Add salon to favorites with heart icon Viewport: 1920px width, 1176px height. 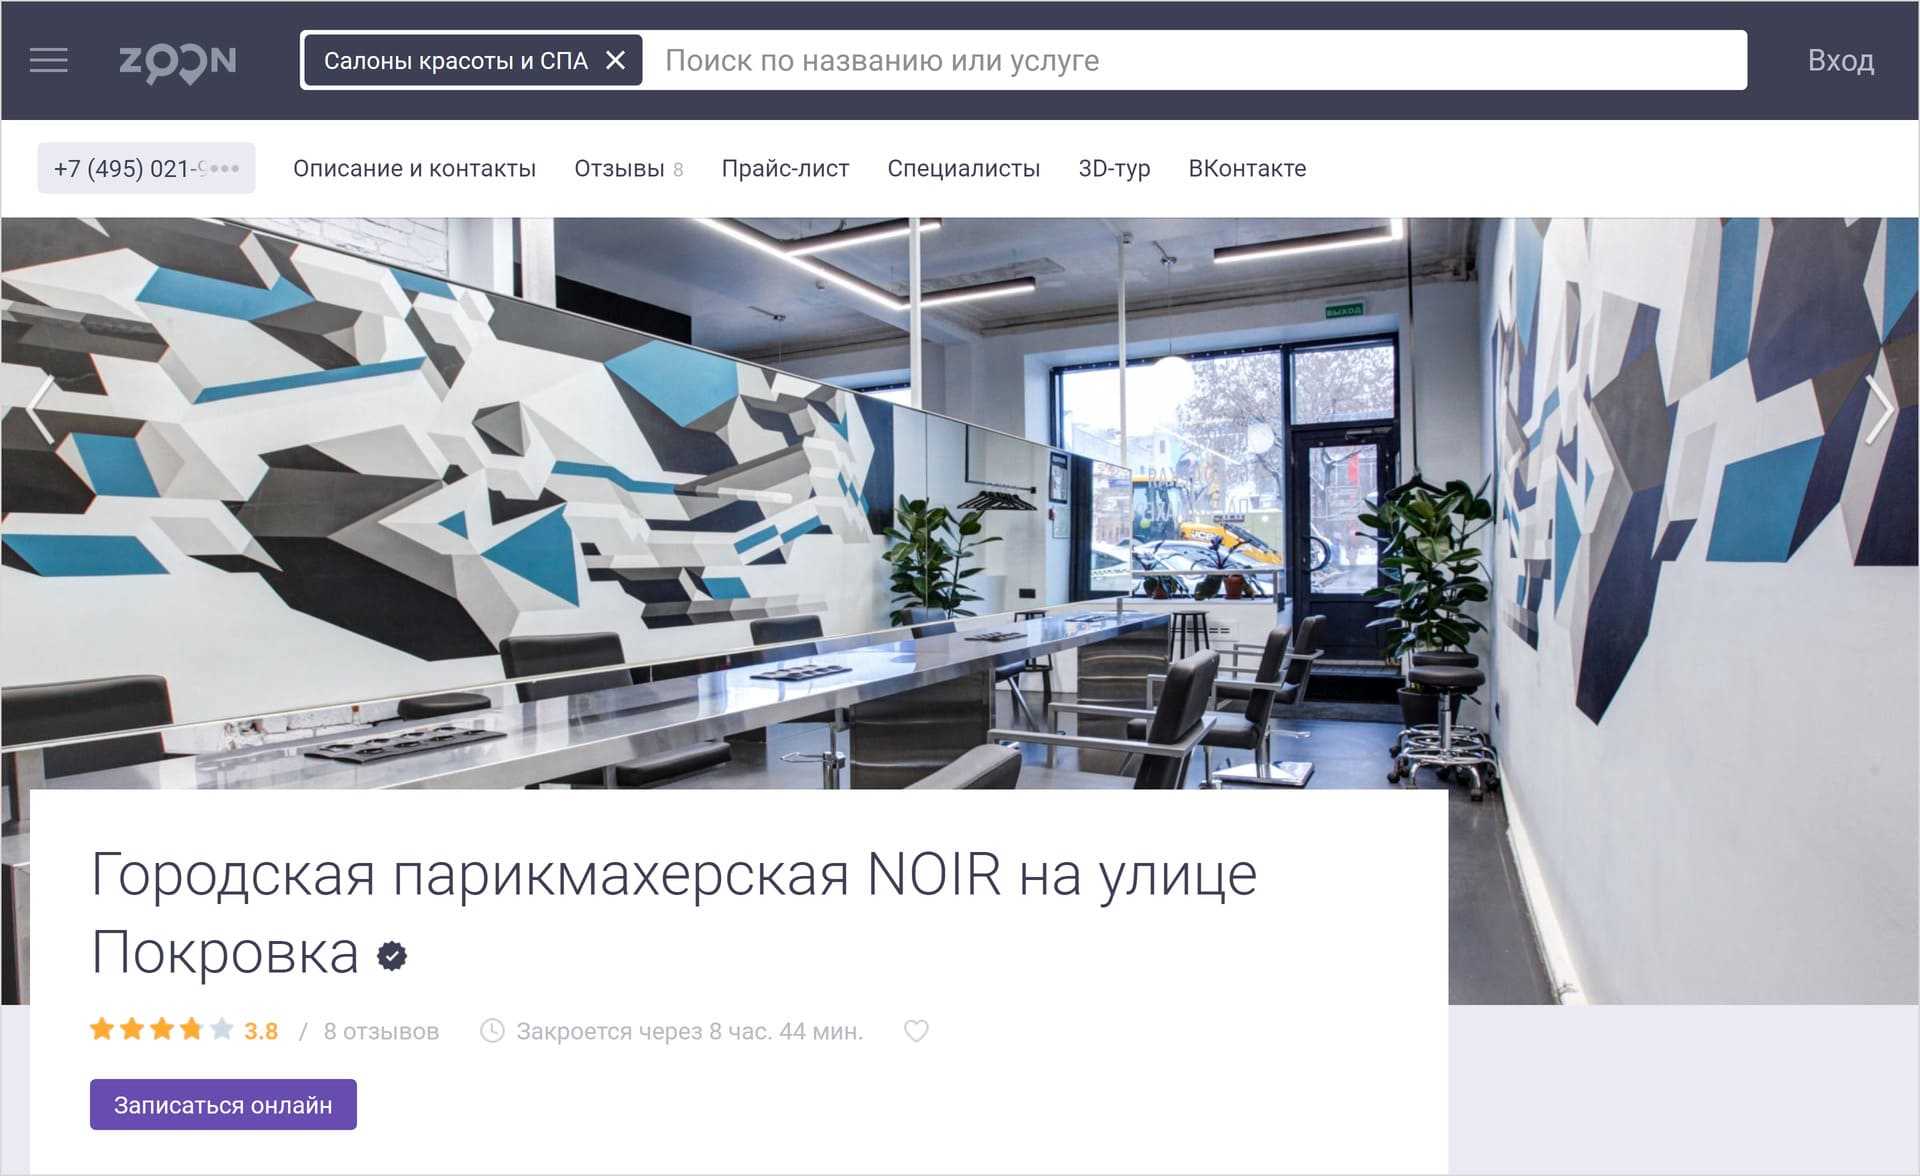(x=916, y=1030)
